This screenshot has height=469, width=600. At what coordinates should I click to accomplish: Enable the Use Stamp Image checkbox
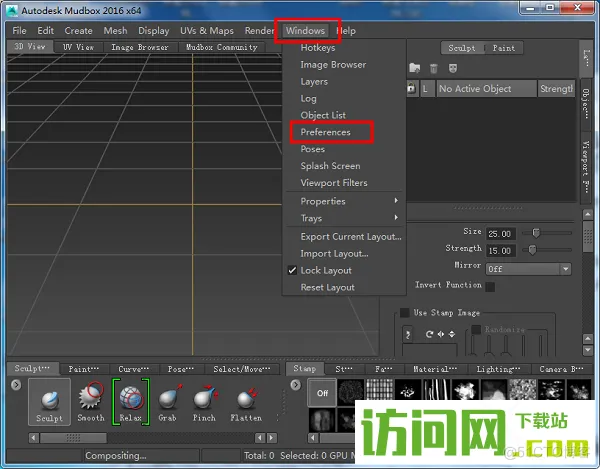[404, 313]
